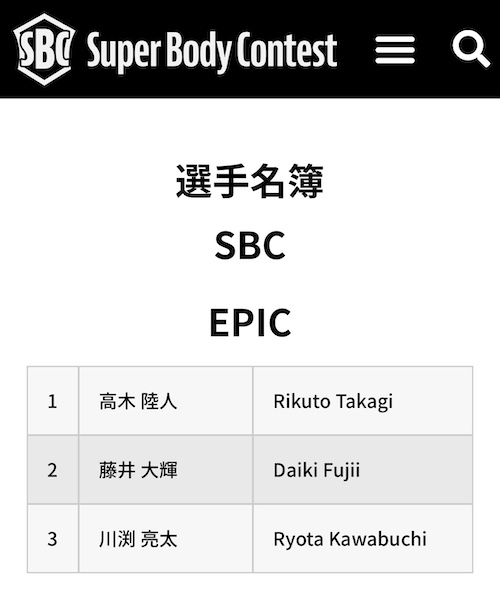This screenshot has width=500, height=616.
Task: Click Rikuto Takagi in the table
Action: (333, 402)
